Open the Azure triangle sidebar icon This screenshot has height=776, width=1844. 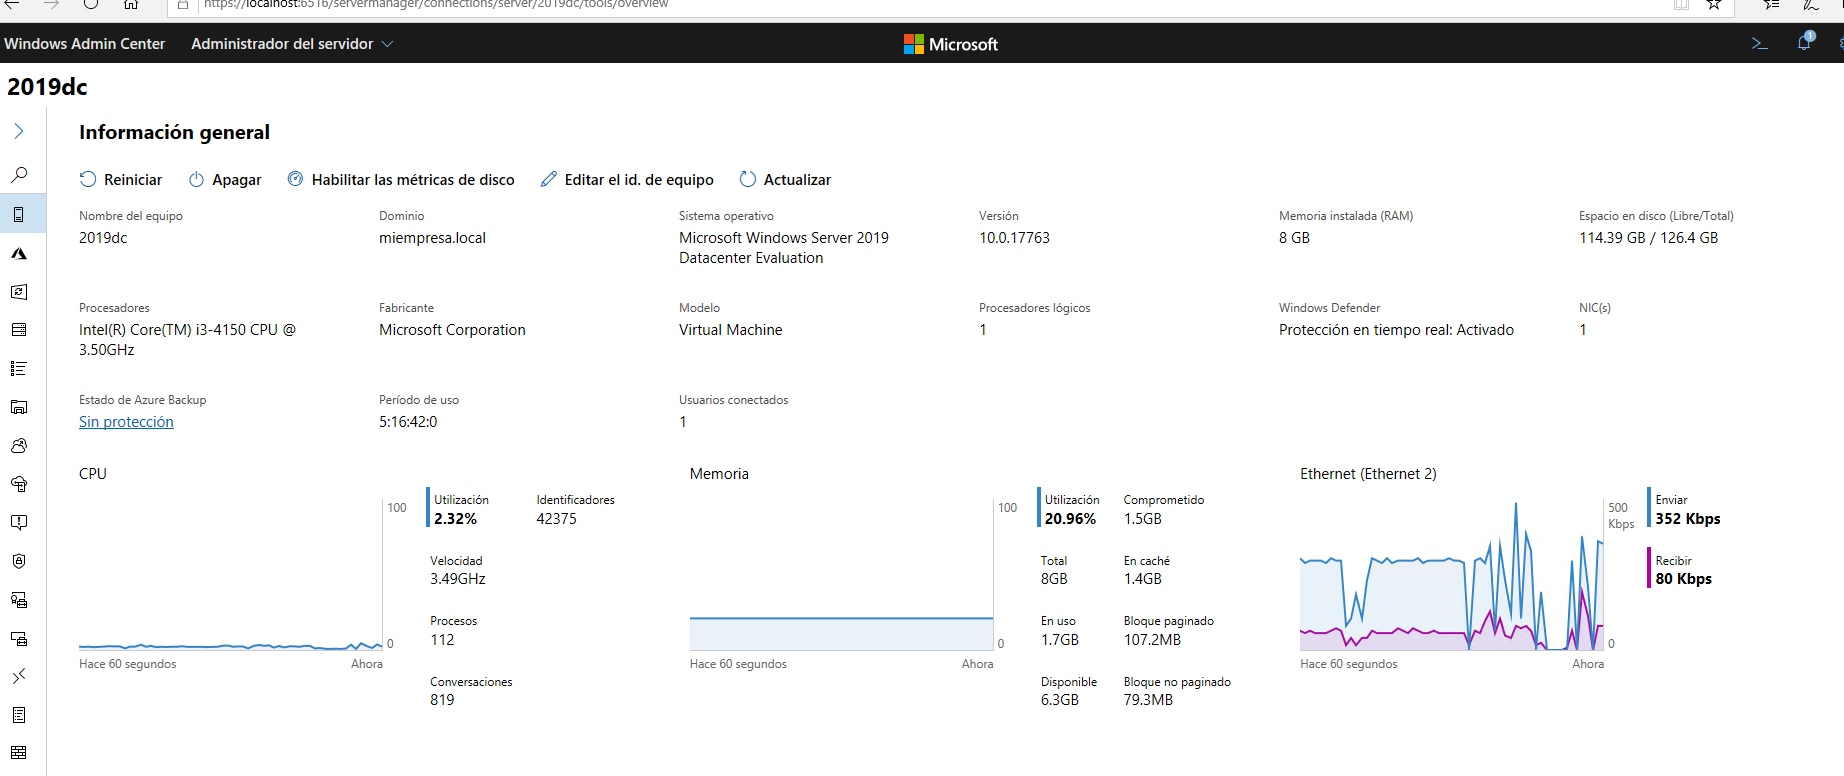(19, 254)
